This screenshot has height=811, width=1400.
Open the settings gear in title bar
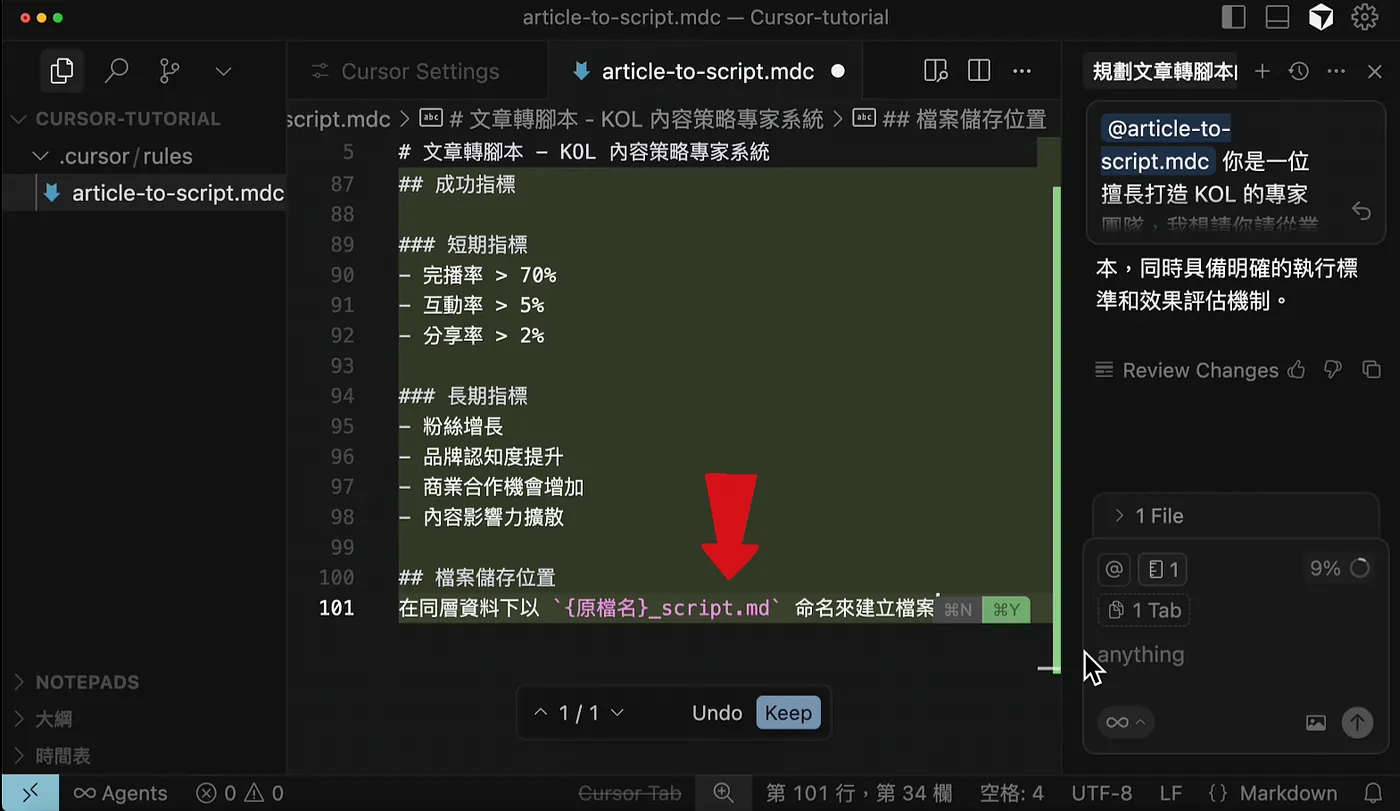(x=1364, y=17)
